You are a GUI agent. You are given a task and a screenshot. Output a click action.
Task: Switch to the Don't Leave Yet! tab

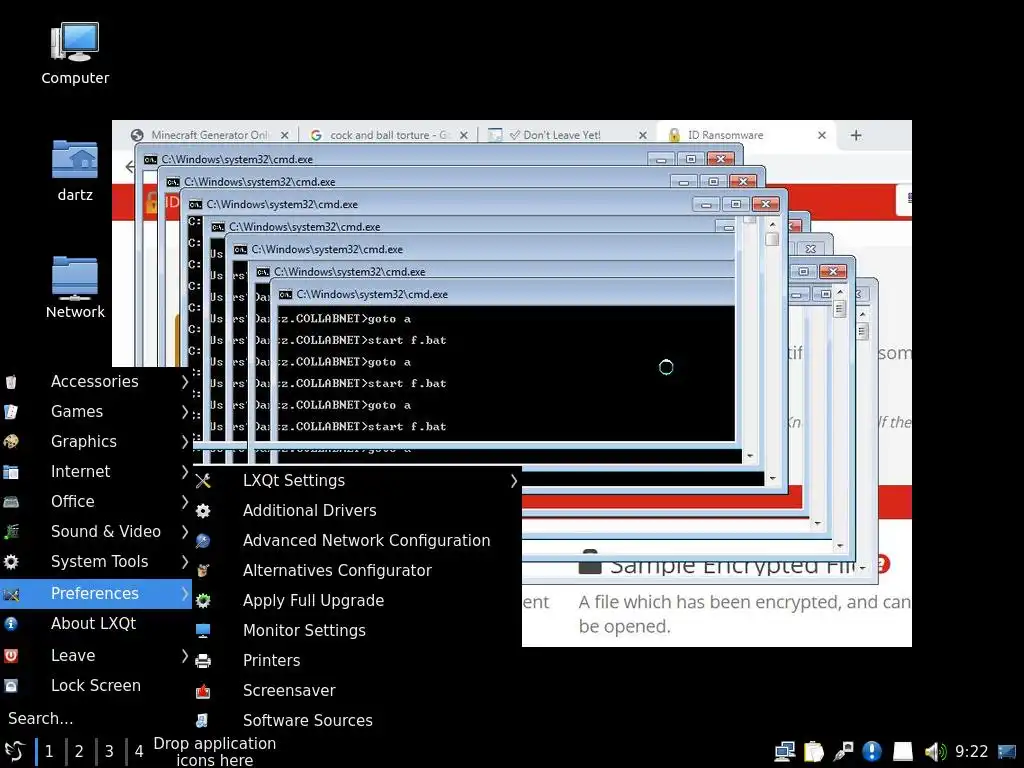[567, 135]
